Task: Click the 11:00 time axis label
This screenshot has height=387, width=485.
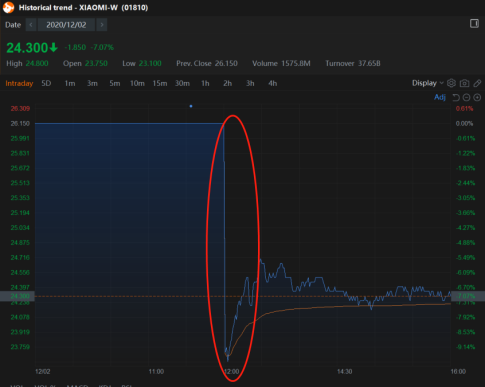Action: (x=156, y=371)
